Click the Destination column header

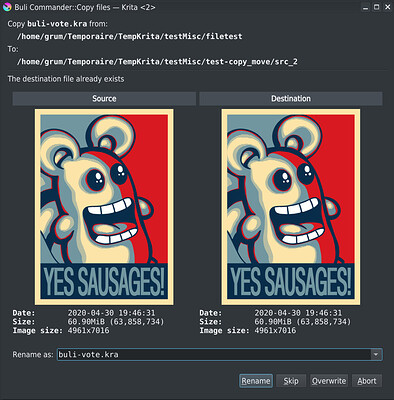pos(291,99)
